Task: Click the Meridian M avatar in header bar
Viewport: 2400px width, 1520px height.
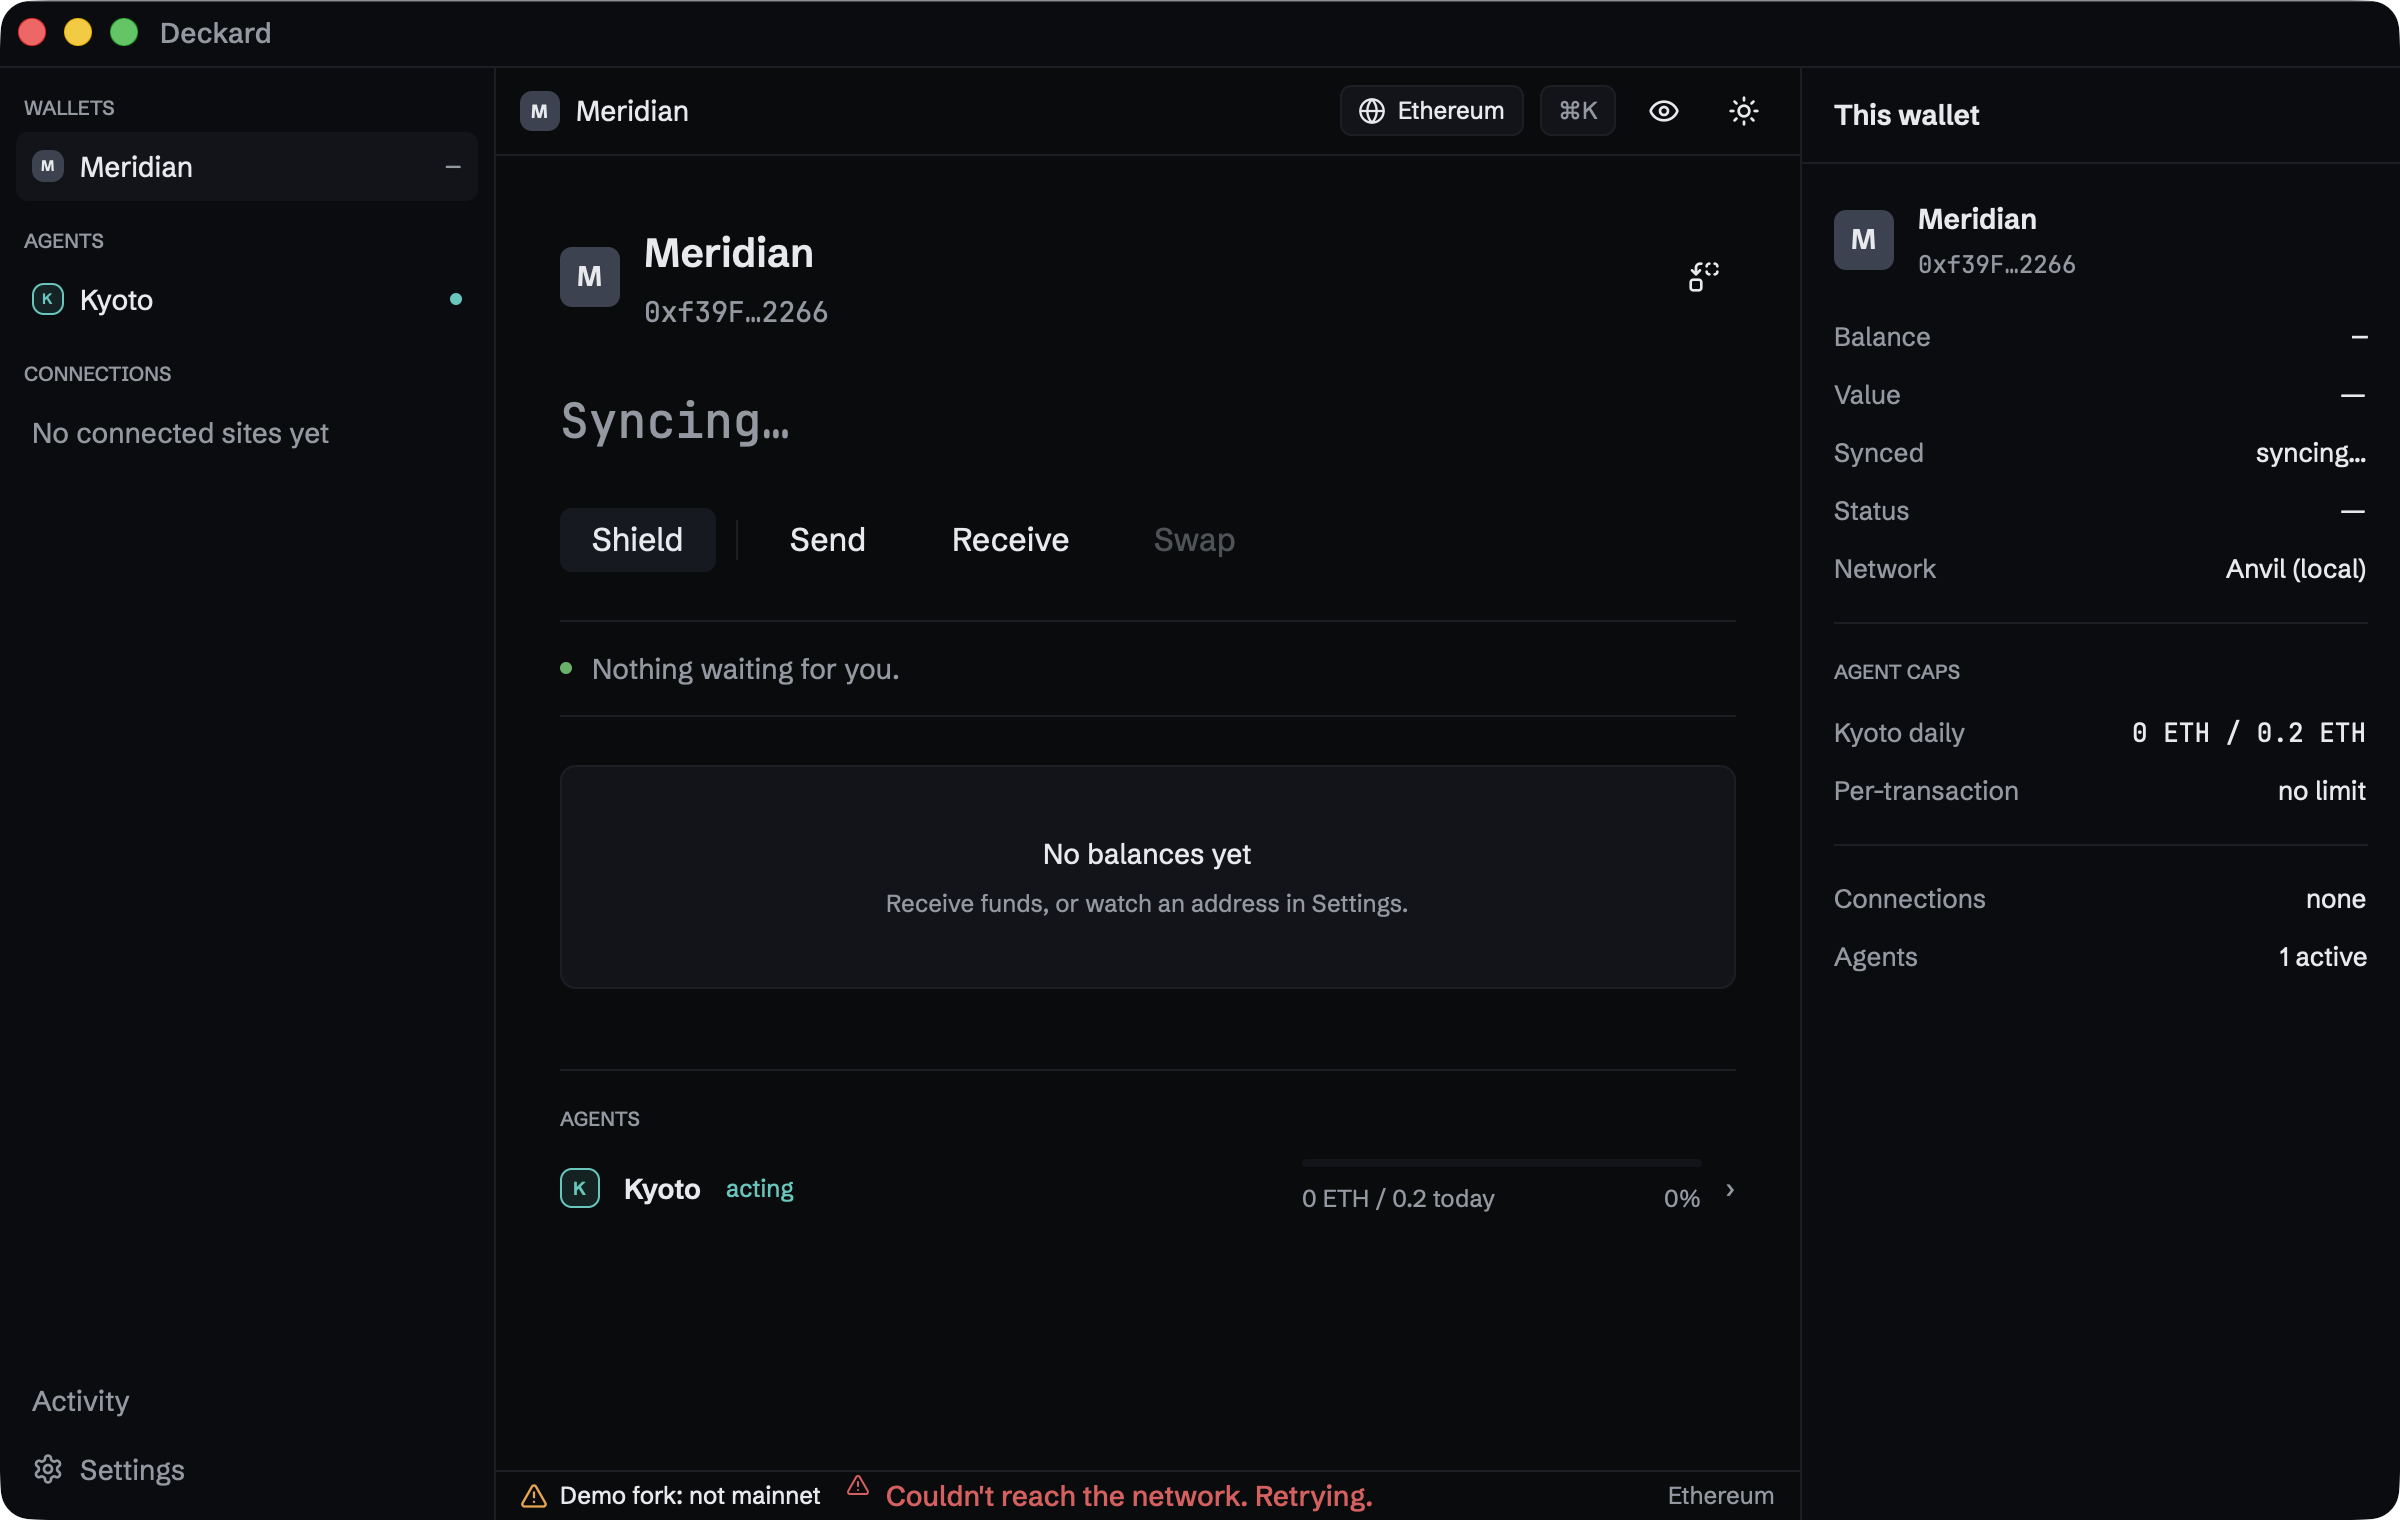Action: coord(539,111)
